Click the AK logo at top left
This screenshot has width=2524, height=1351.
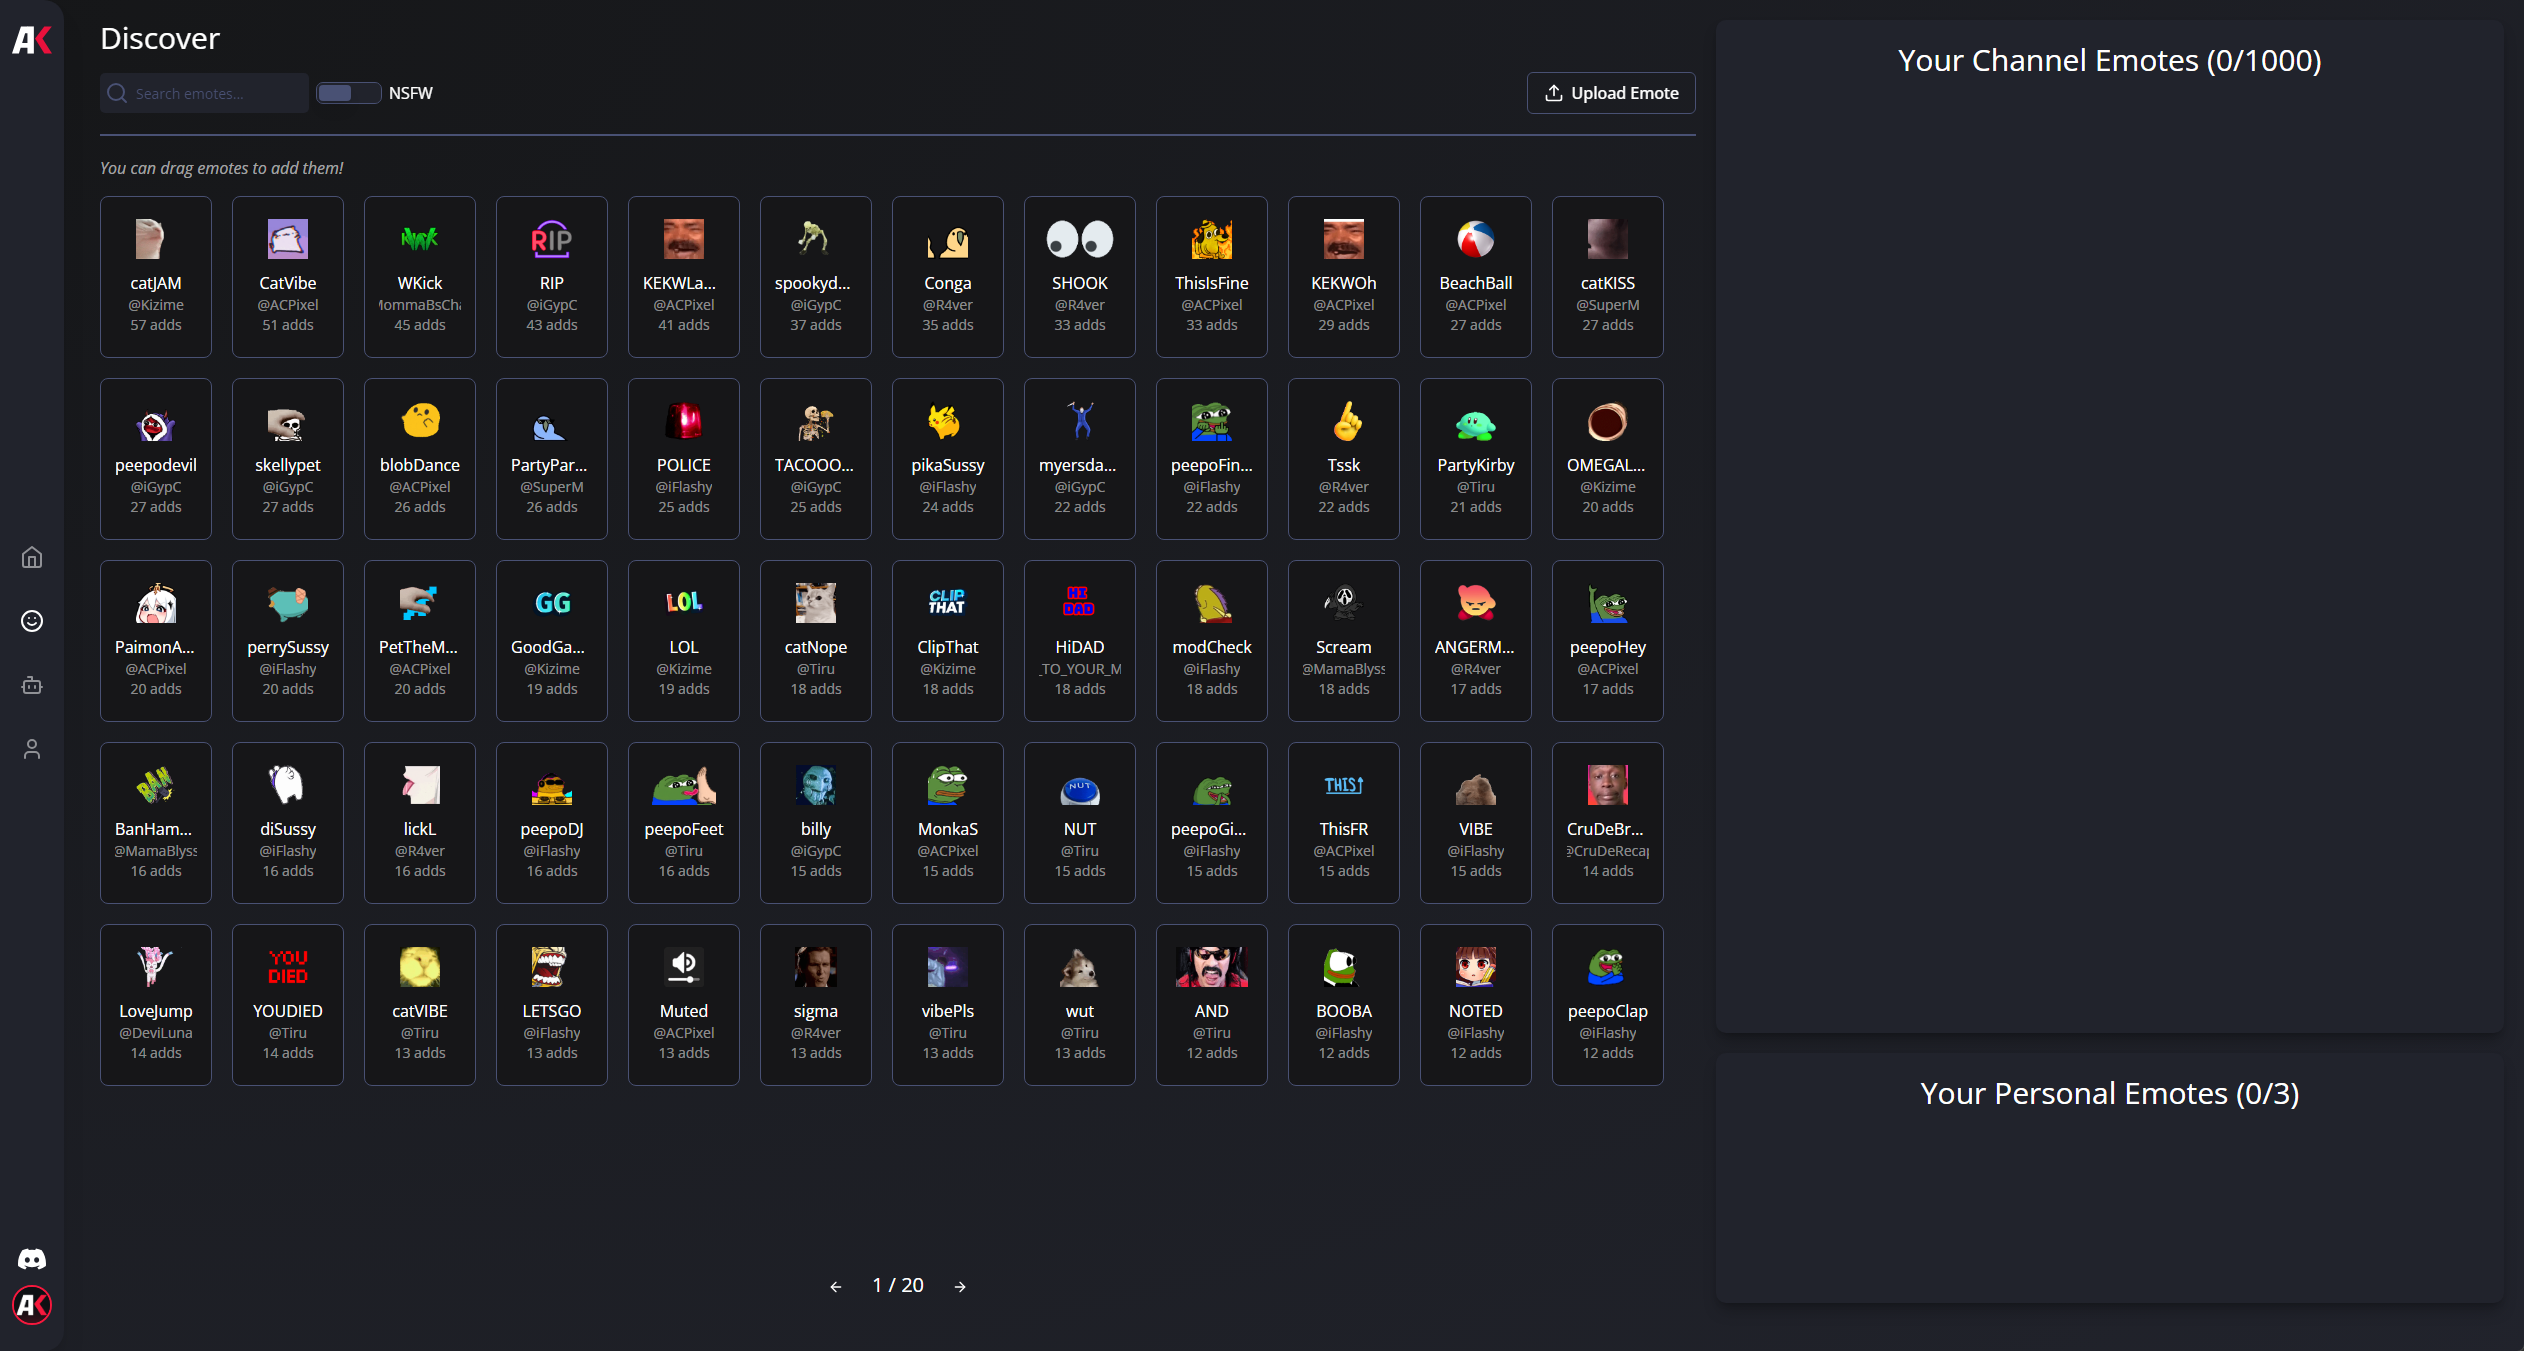tap(32, 40)
